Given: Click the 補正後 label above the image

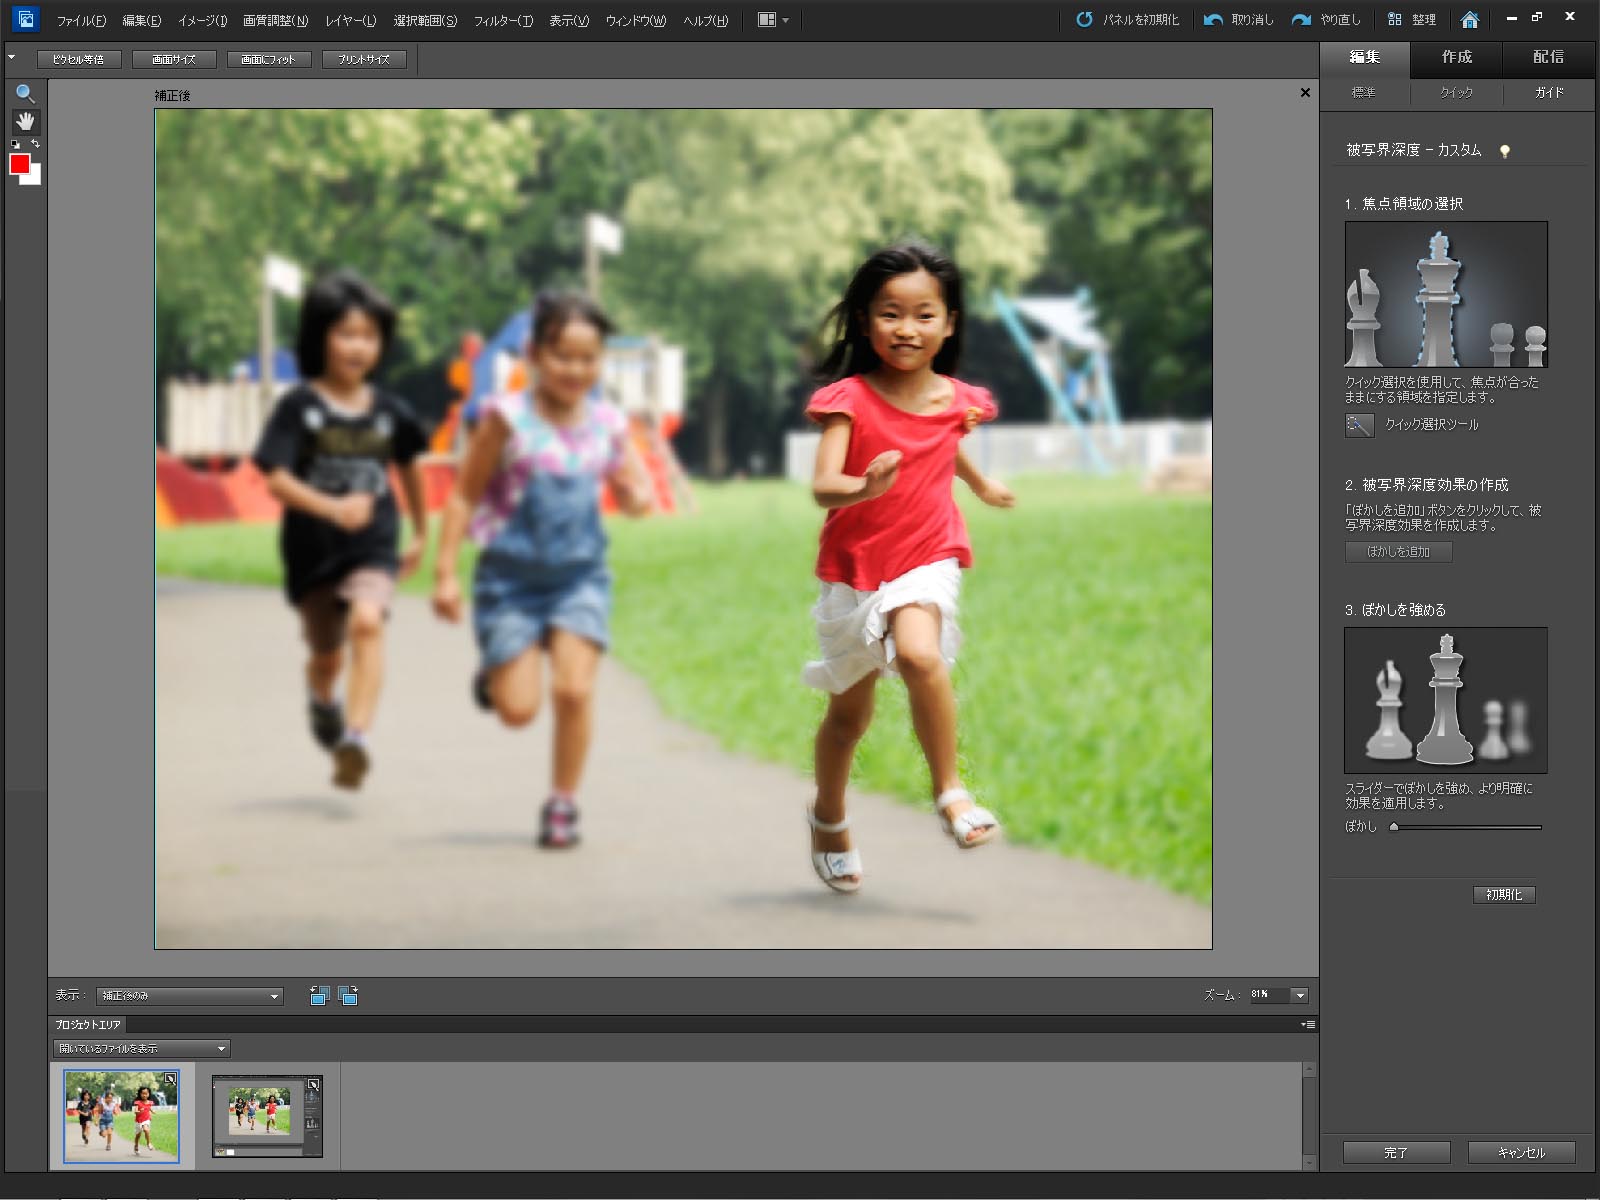Looking at the screenshot, I should coord(172,96).
